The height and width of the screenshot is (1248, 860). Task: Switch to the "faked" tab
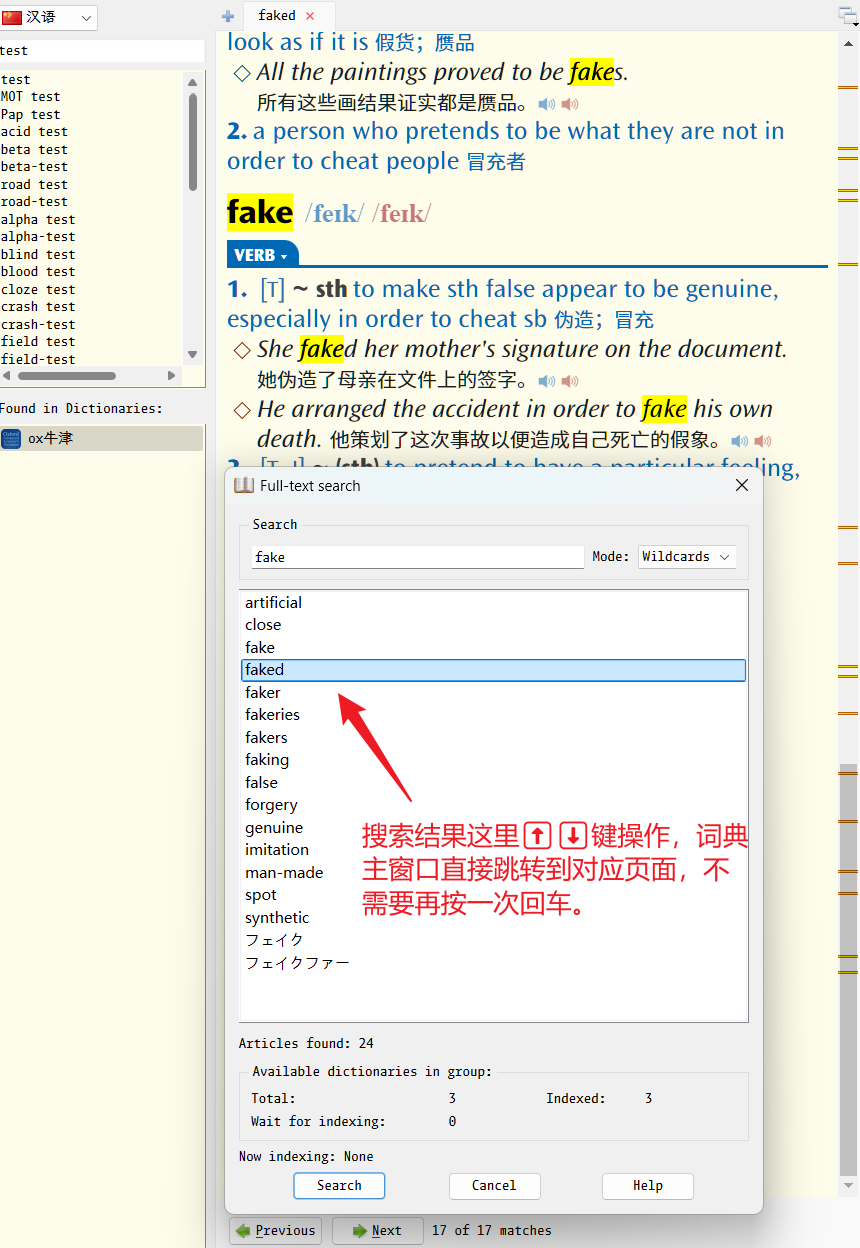click(276, 16)
